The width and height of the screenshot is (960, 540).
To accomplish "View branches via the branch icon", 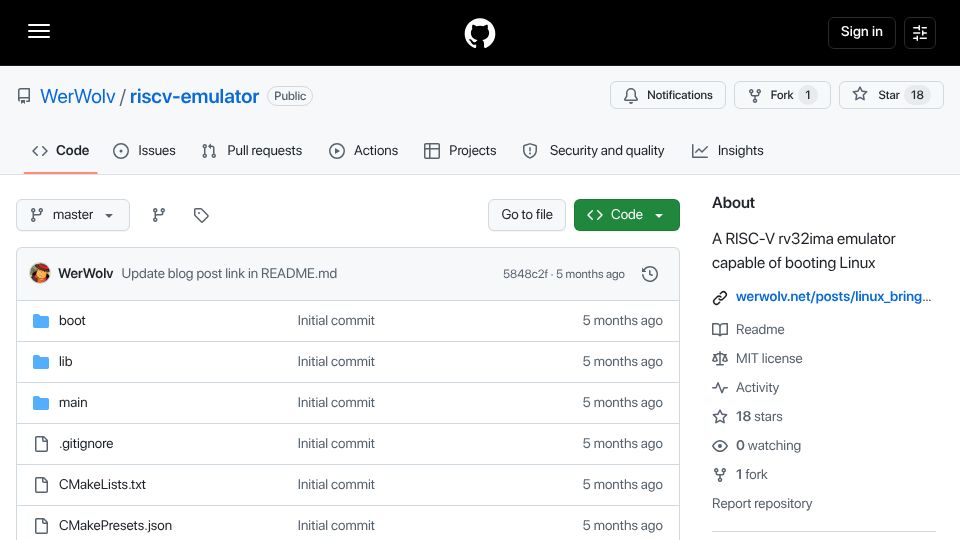I will 159,215.
